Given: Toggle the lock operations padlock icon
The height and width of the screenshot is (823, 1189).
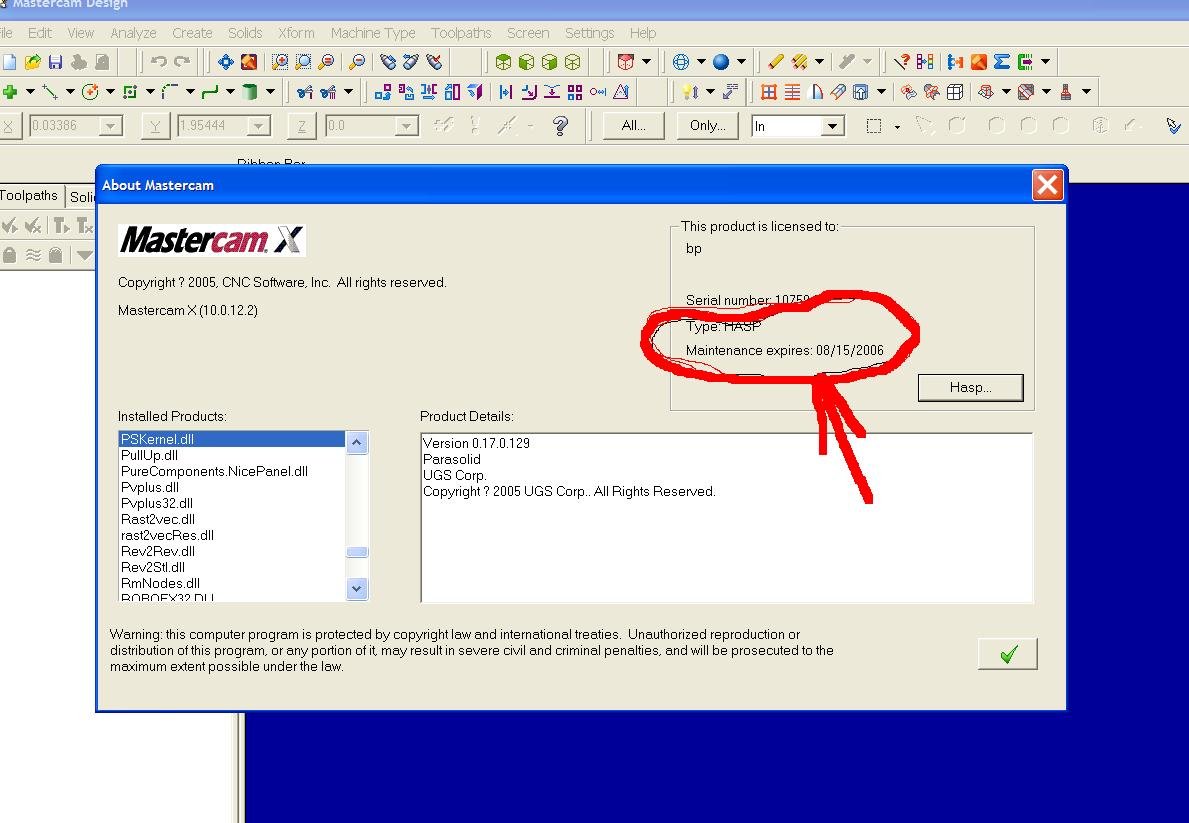Looking at the screenshot, I should 9,255.
